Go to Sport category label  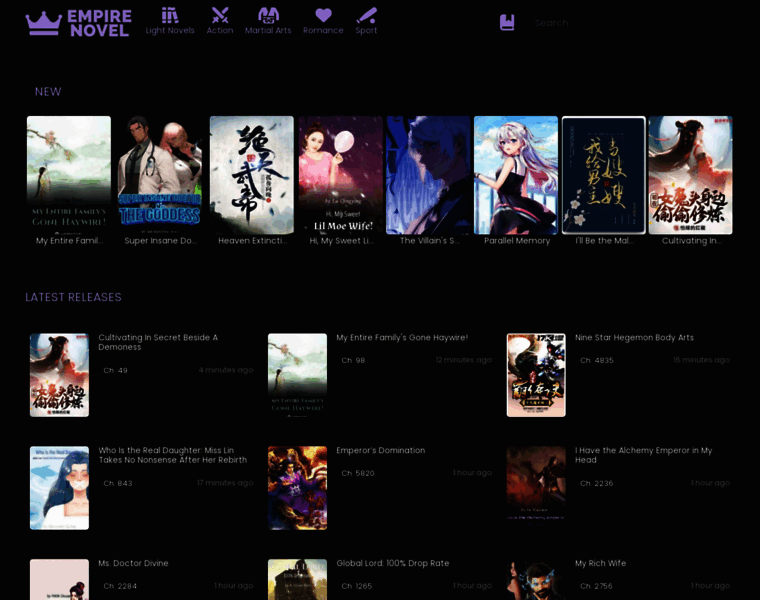point(366,30)
